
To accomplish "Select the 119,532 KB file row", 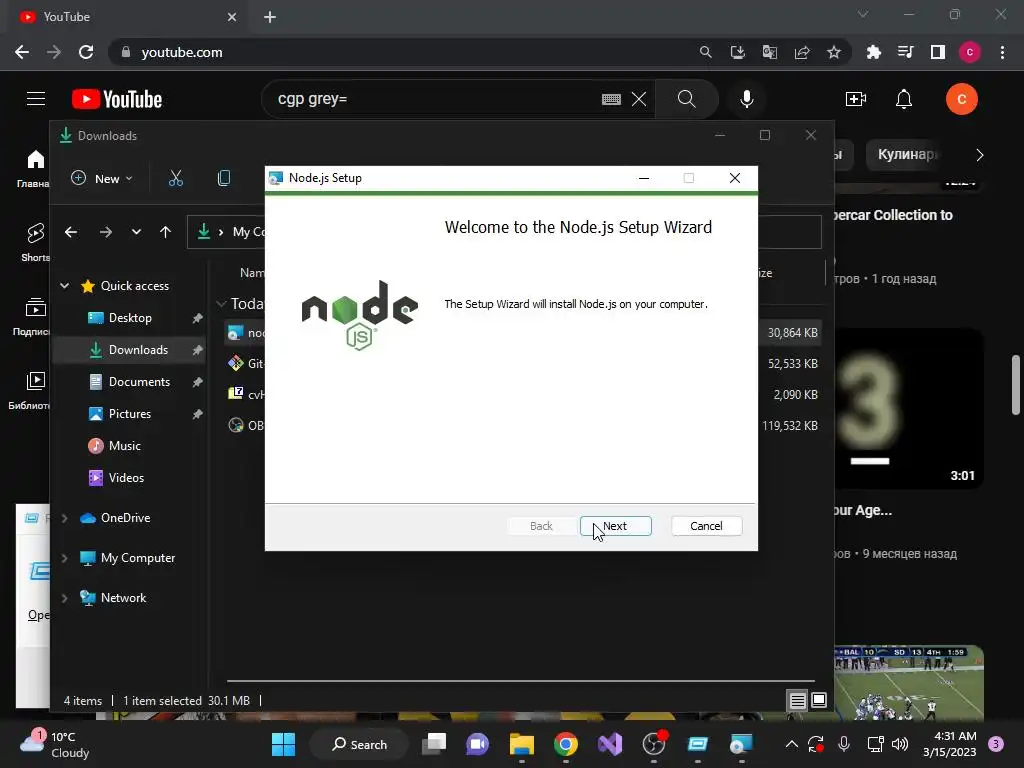I will click(x=522, y=426).
